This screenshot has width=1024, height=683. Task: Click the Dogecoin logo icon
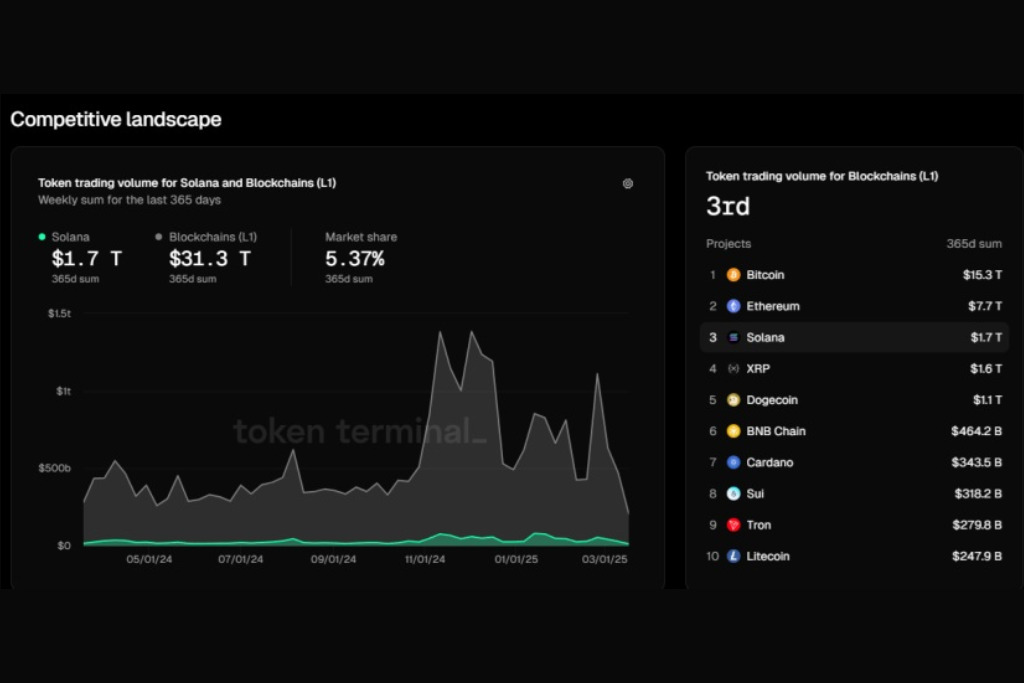coord(733,400)
